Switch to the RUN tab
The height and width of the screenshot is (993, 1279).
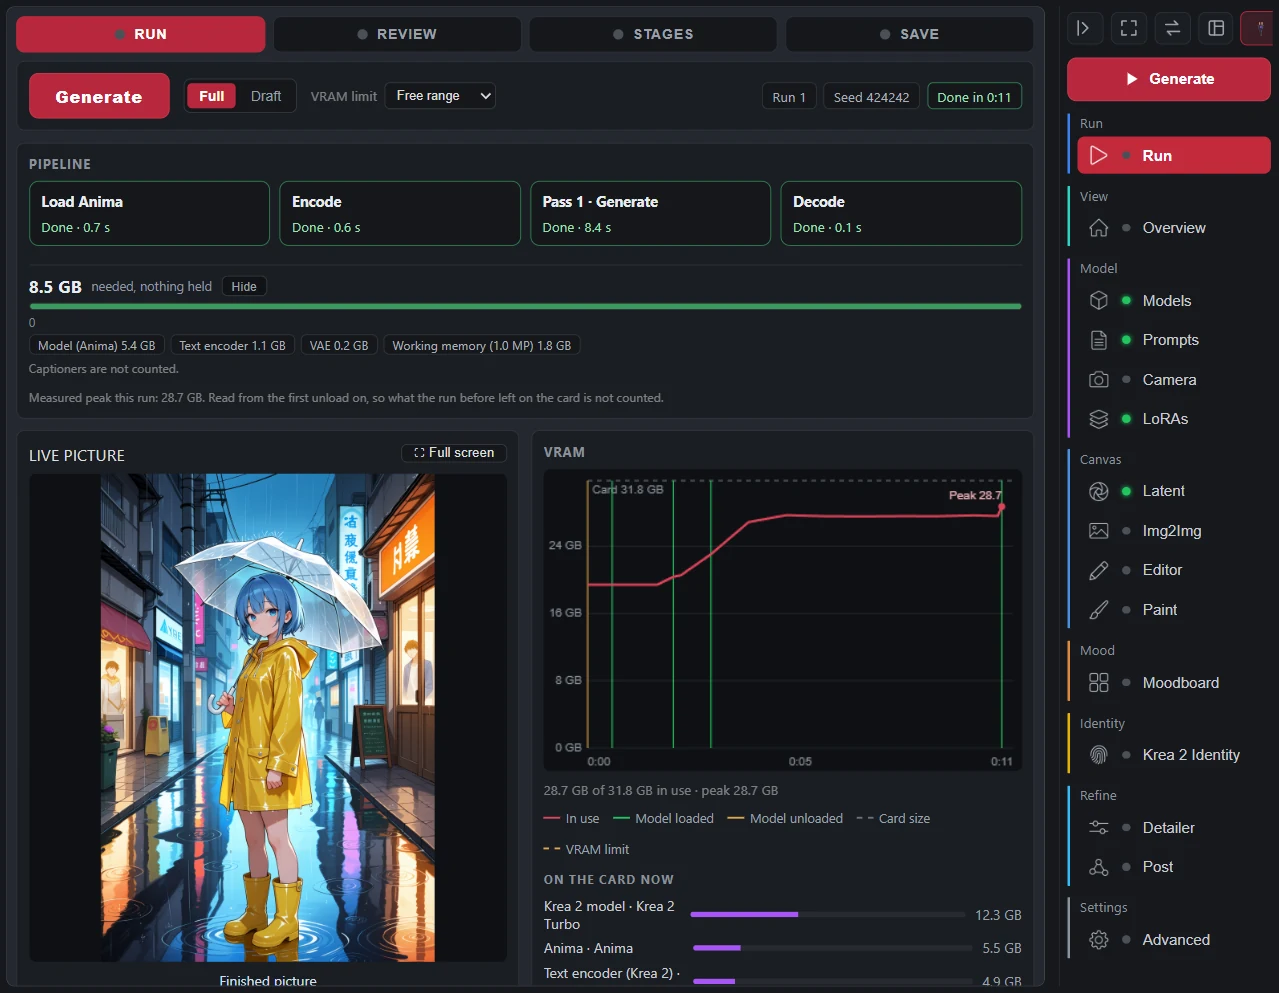[141, 34]
